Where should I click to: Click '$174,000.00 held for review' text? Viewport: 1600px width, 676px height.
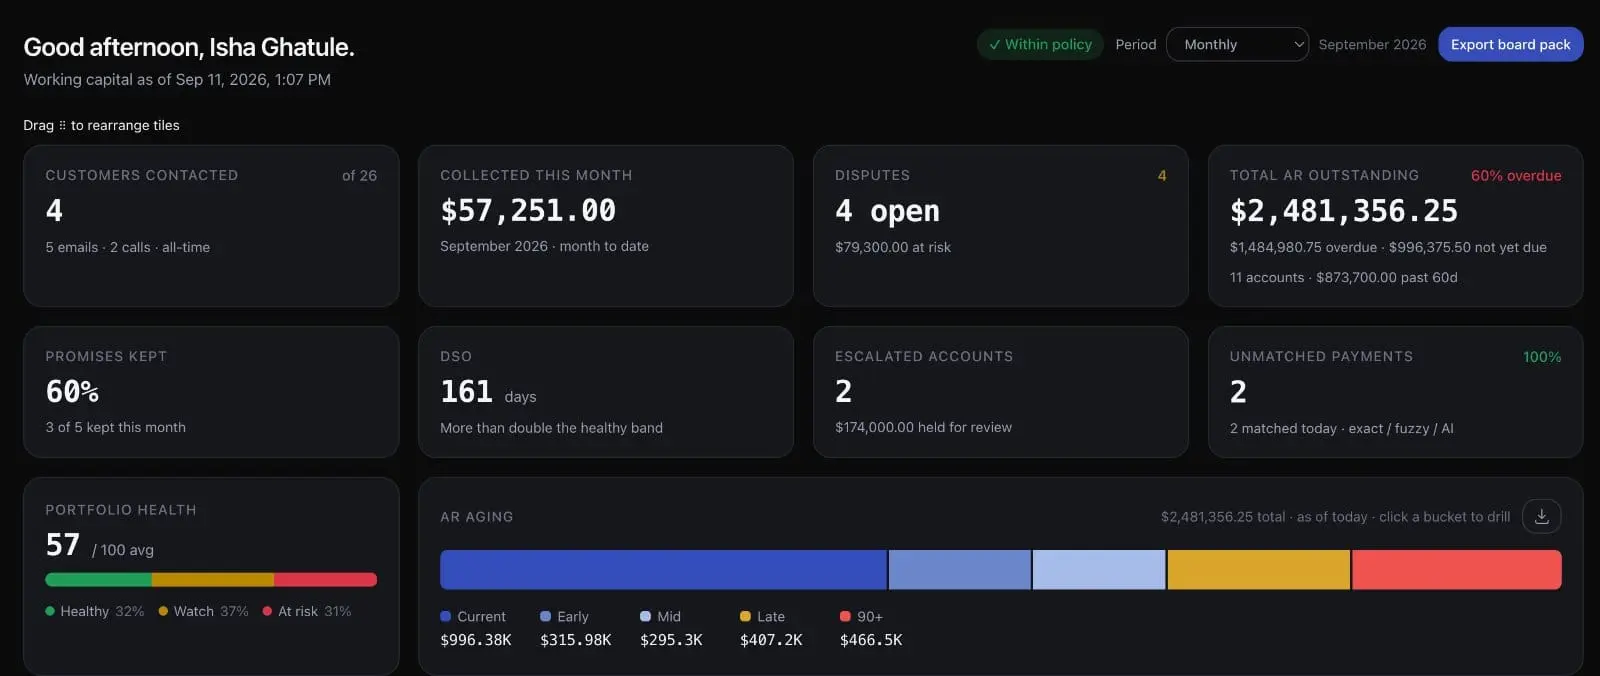[x=923, y=427]
